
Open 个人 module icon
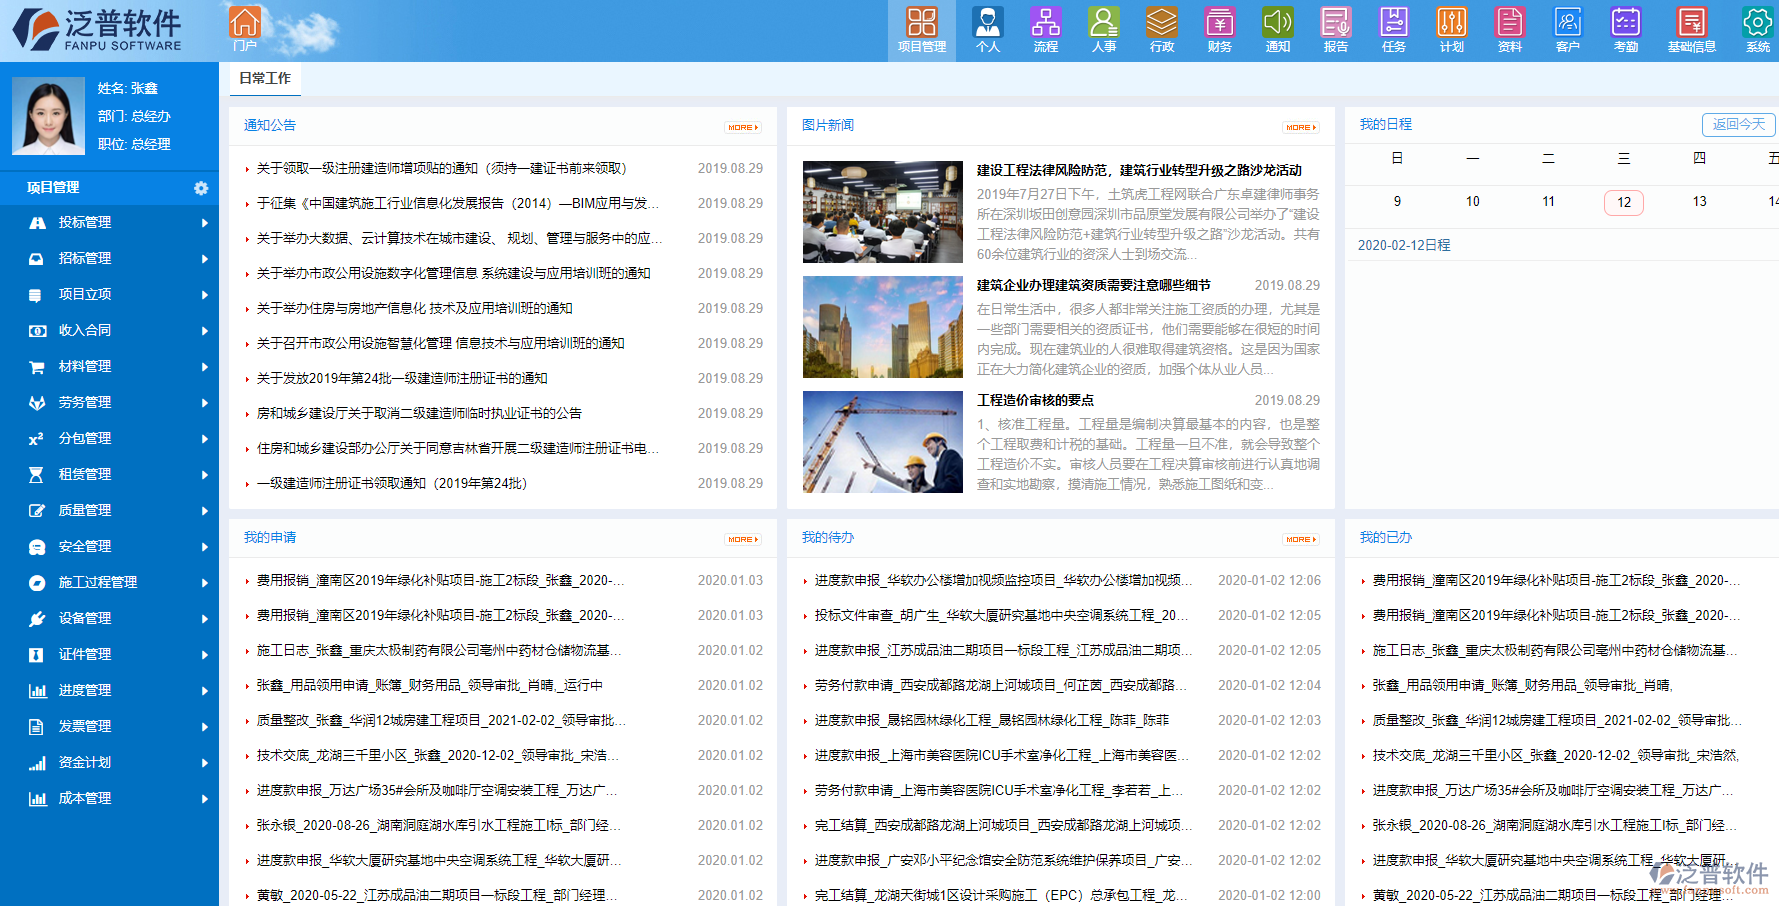coord(988,30)
